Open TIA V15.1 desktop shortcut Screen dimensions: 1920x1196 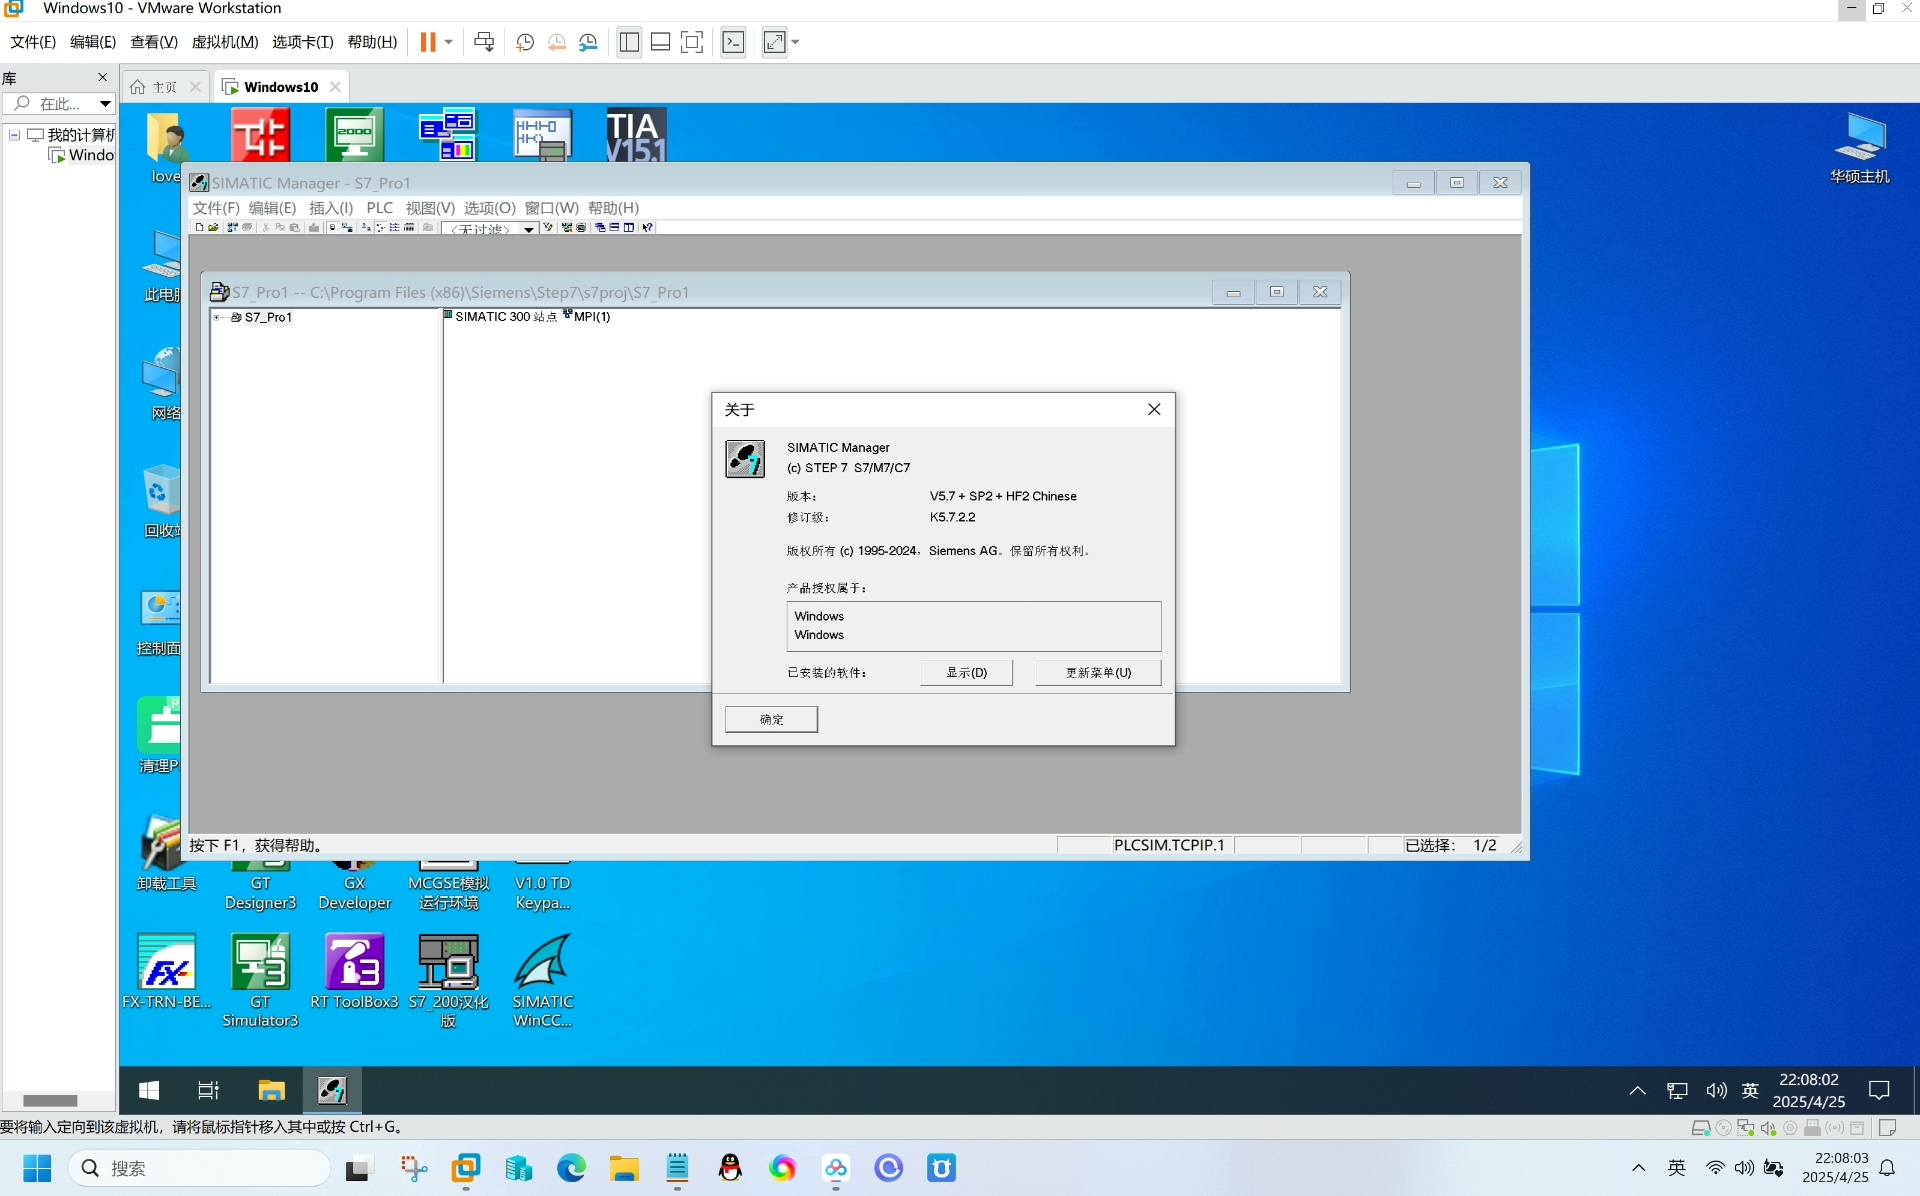click(x=636, y=135)
